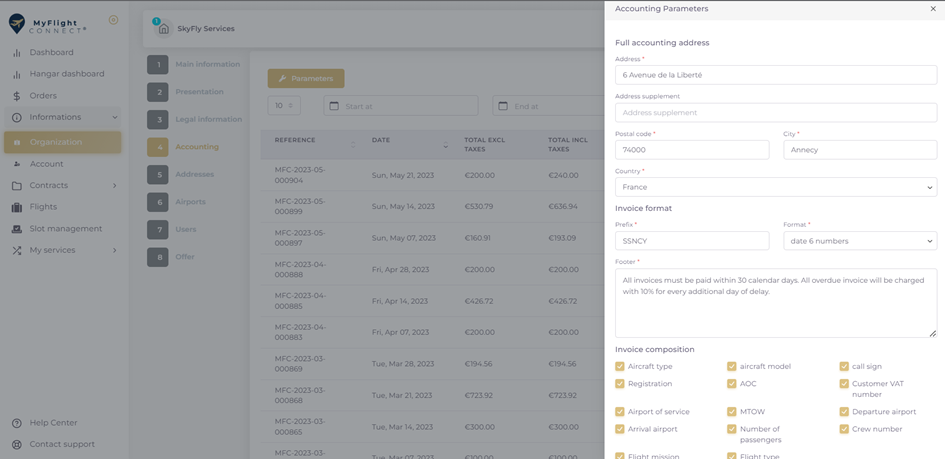Open the Country dropdown showing France
945x459 pixels.
pos(775,187)
